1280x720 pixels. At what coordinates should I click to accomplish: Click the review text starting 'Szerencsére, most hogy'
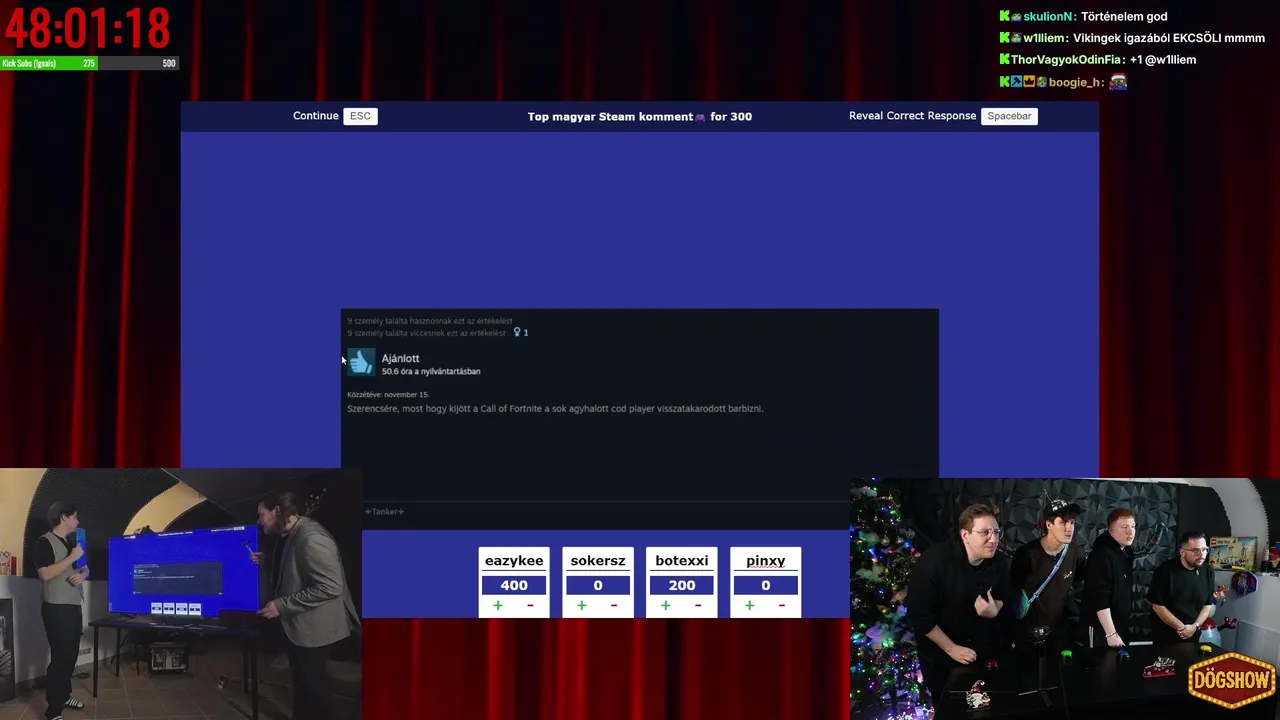click(x=555, y=408)
